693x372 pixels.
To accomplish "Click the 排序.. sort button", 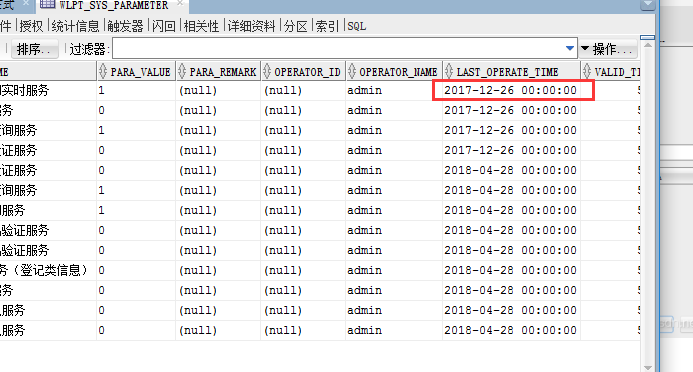I will click(34, 49).
